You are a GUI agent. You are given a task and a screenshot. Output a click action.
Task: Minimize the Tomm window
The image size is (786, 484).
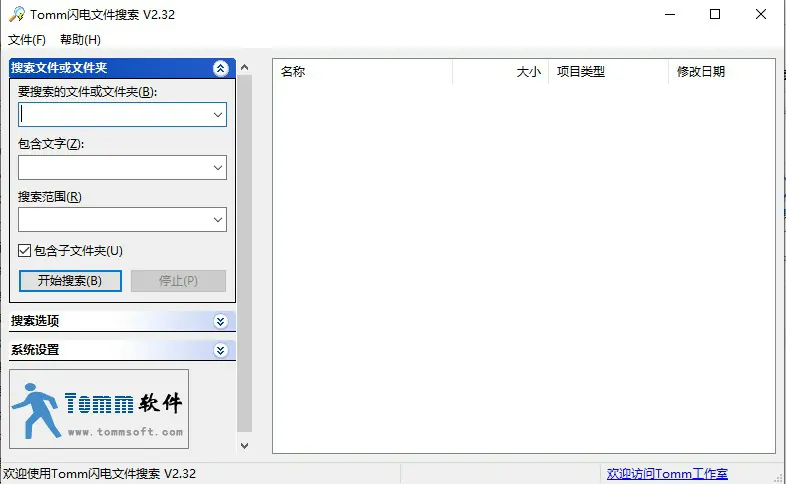pyautogui.click(x=670, y=14)
